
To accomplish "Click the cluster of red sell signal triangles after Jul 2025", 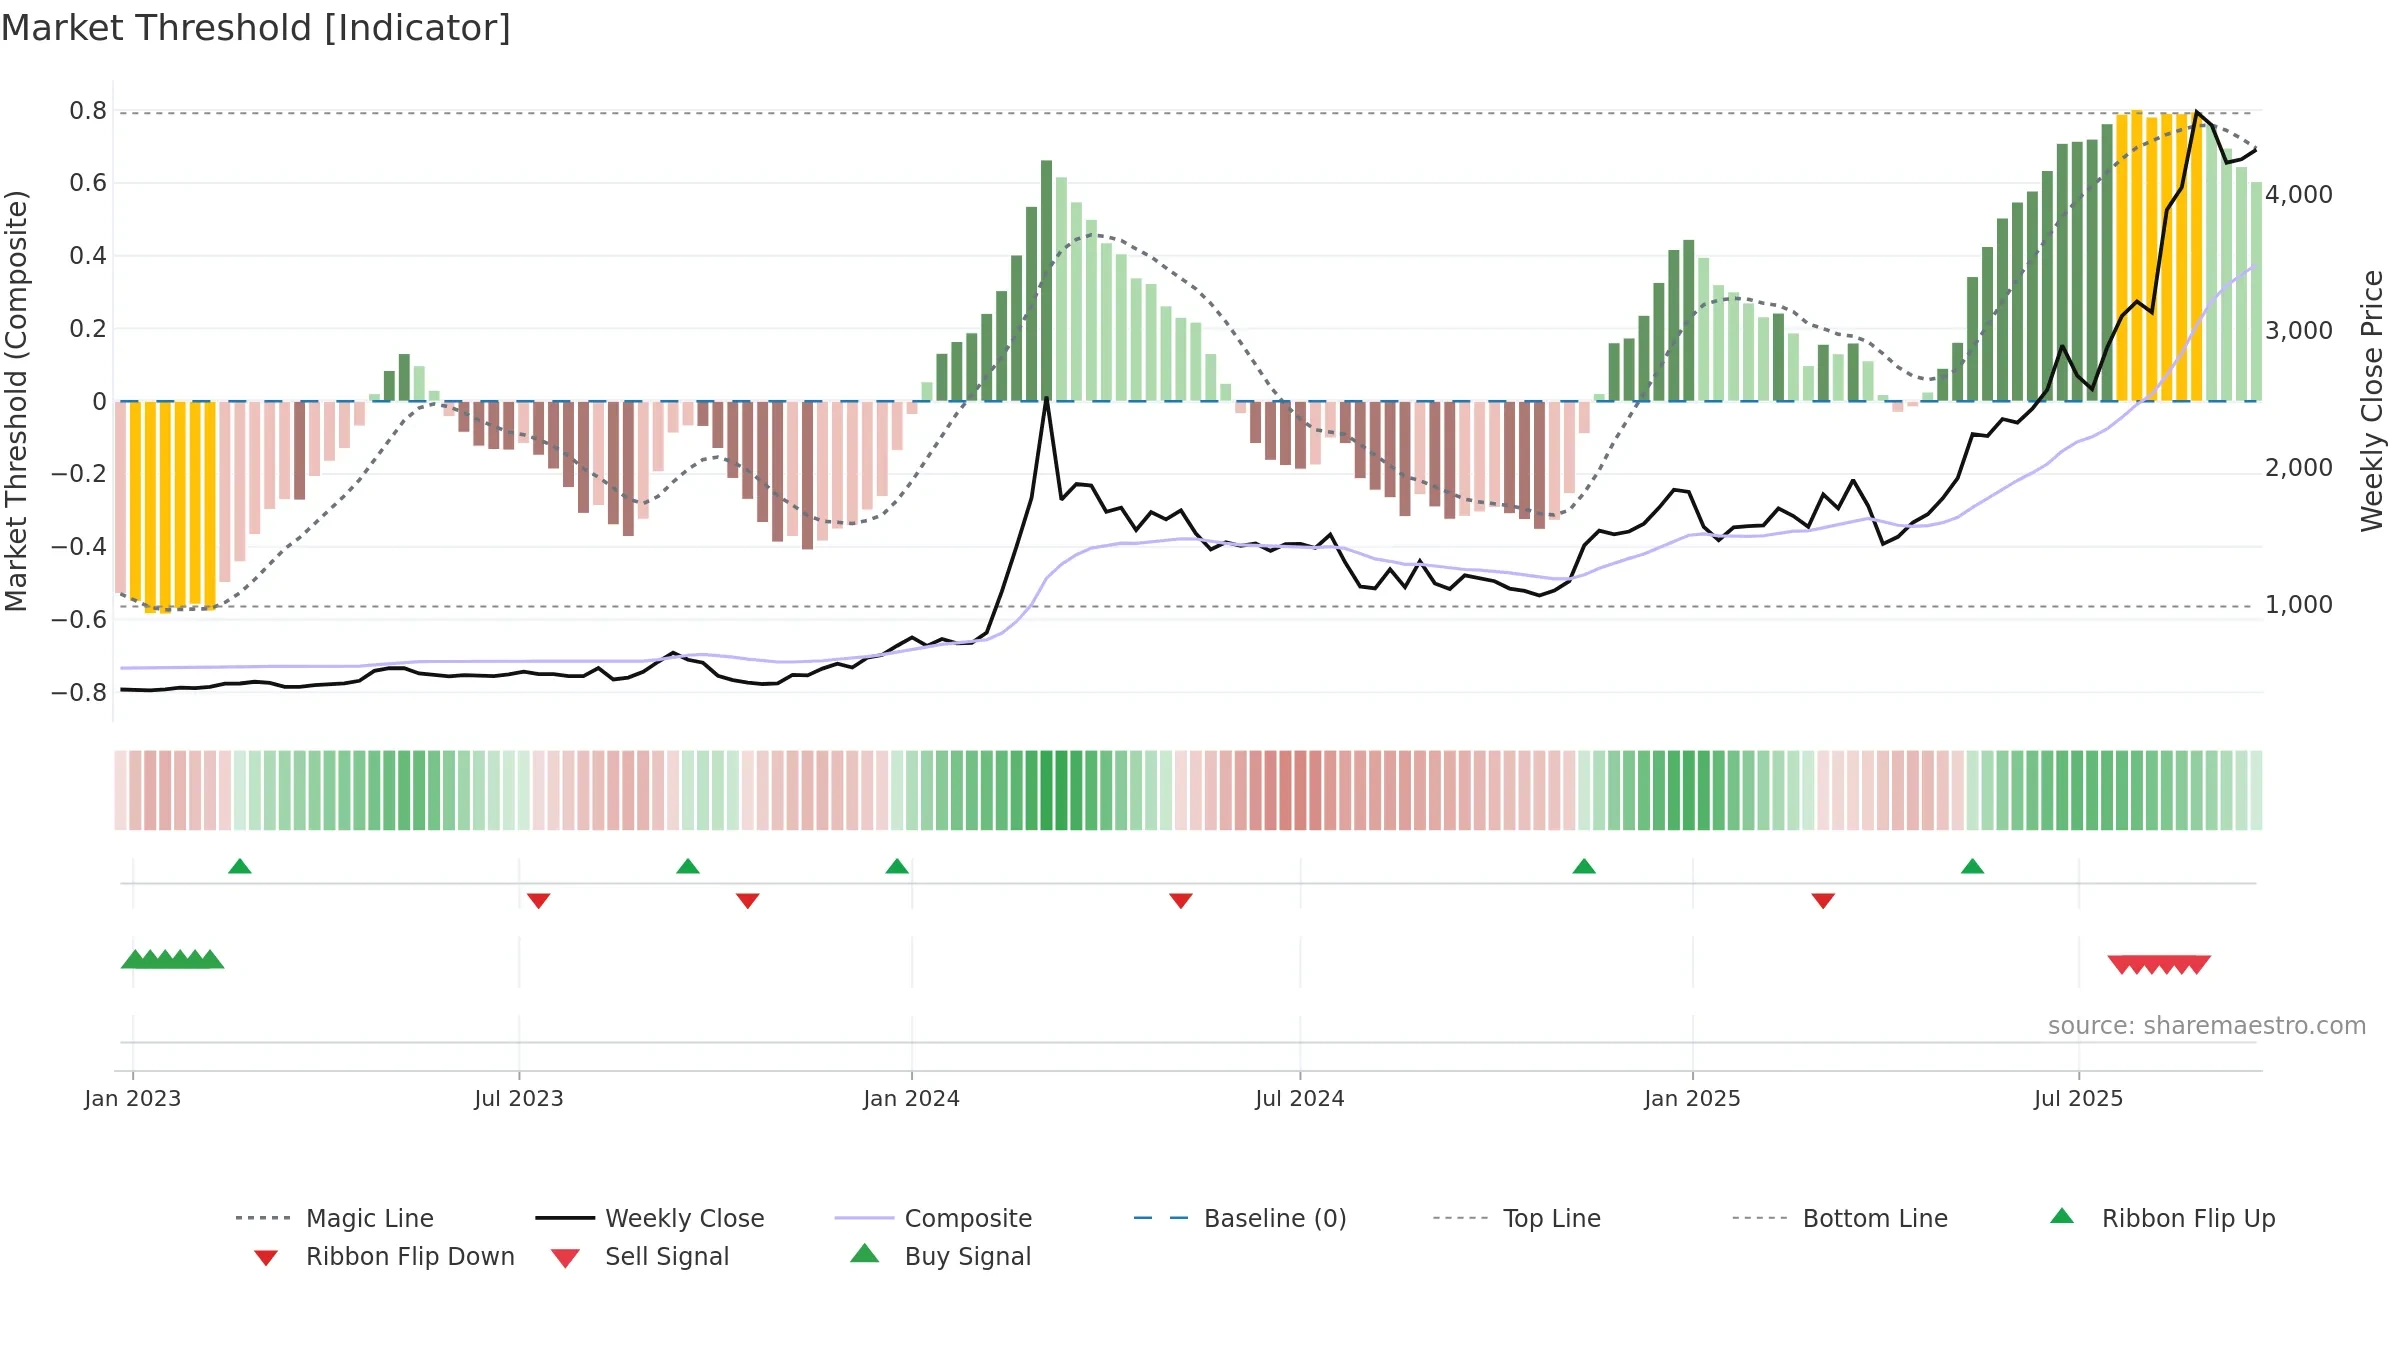I will click(2159, 965).
